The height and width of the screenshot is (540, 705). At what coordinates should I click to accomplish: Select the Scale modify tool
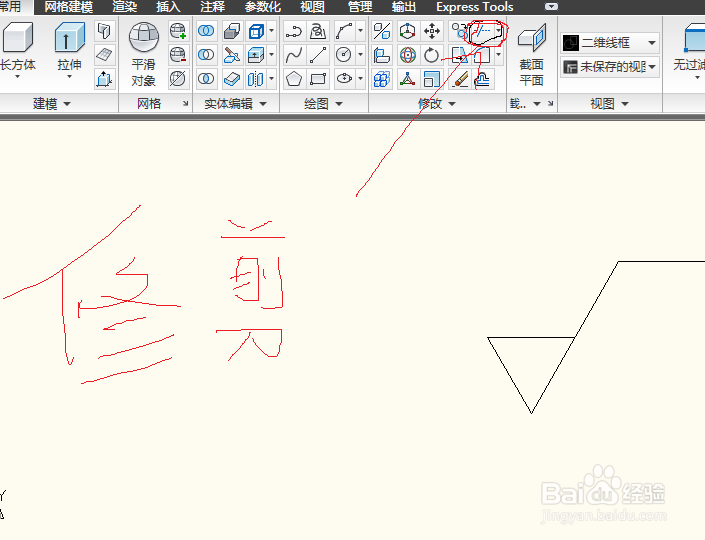432,79
